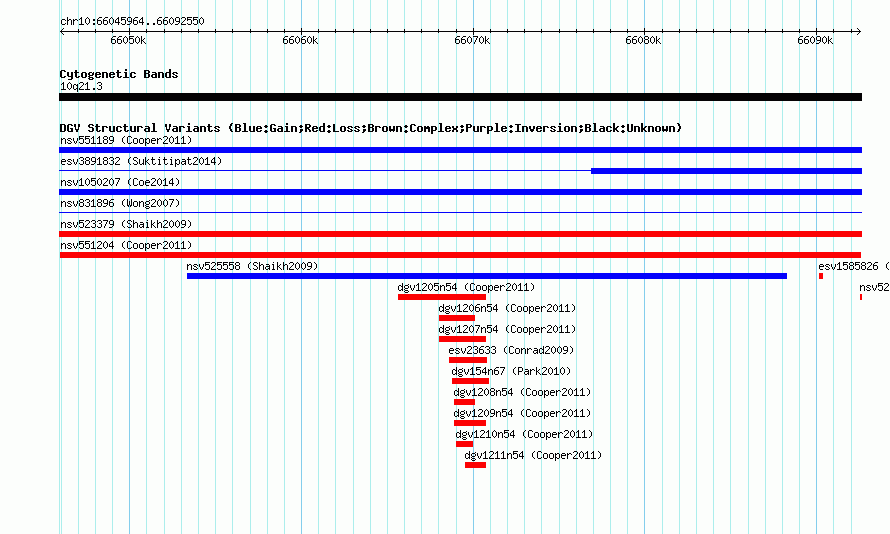890x534 pixels.
Task: Click the black 10q21.3 cytogenetic band bar
Action: coord(460,97)
